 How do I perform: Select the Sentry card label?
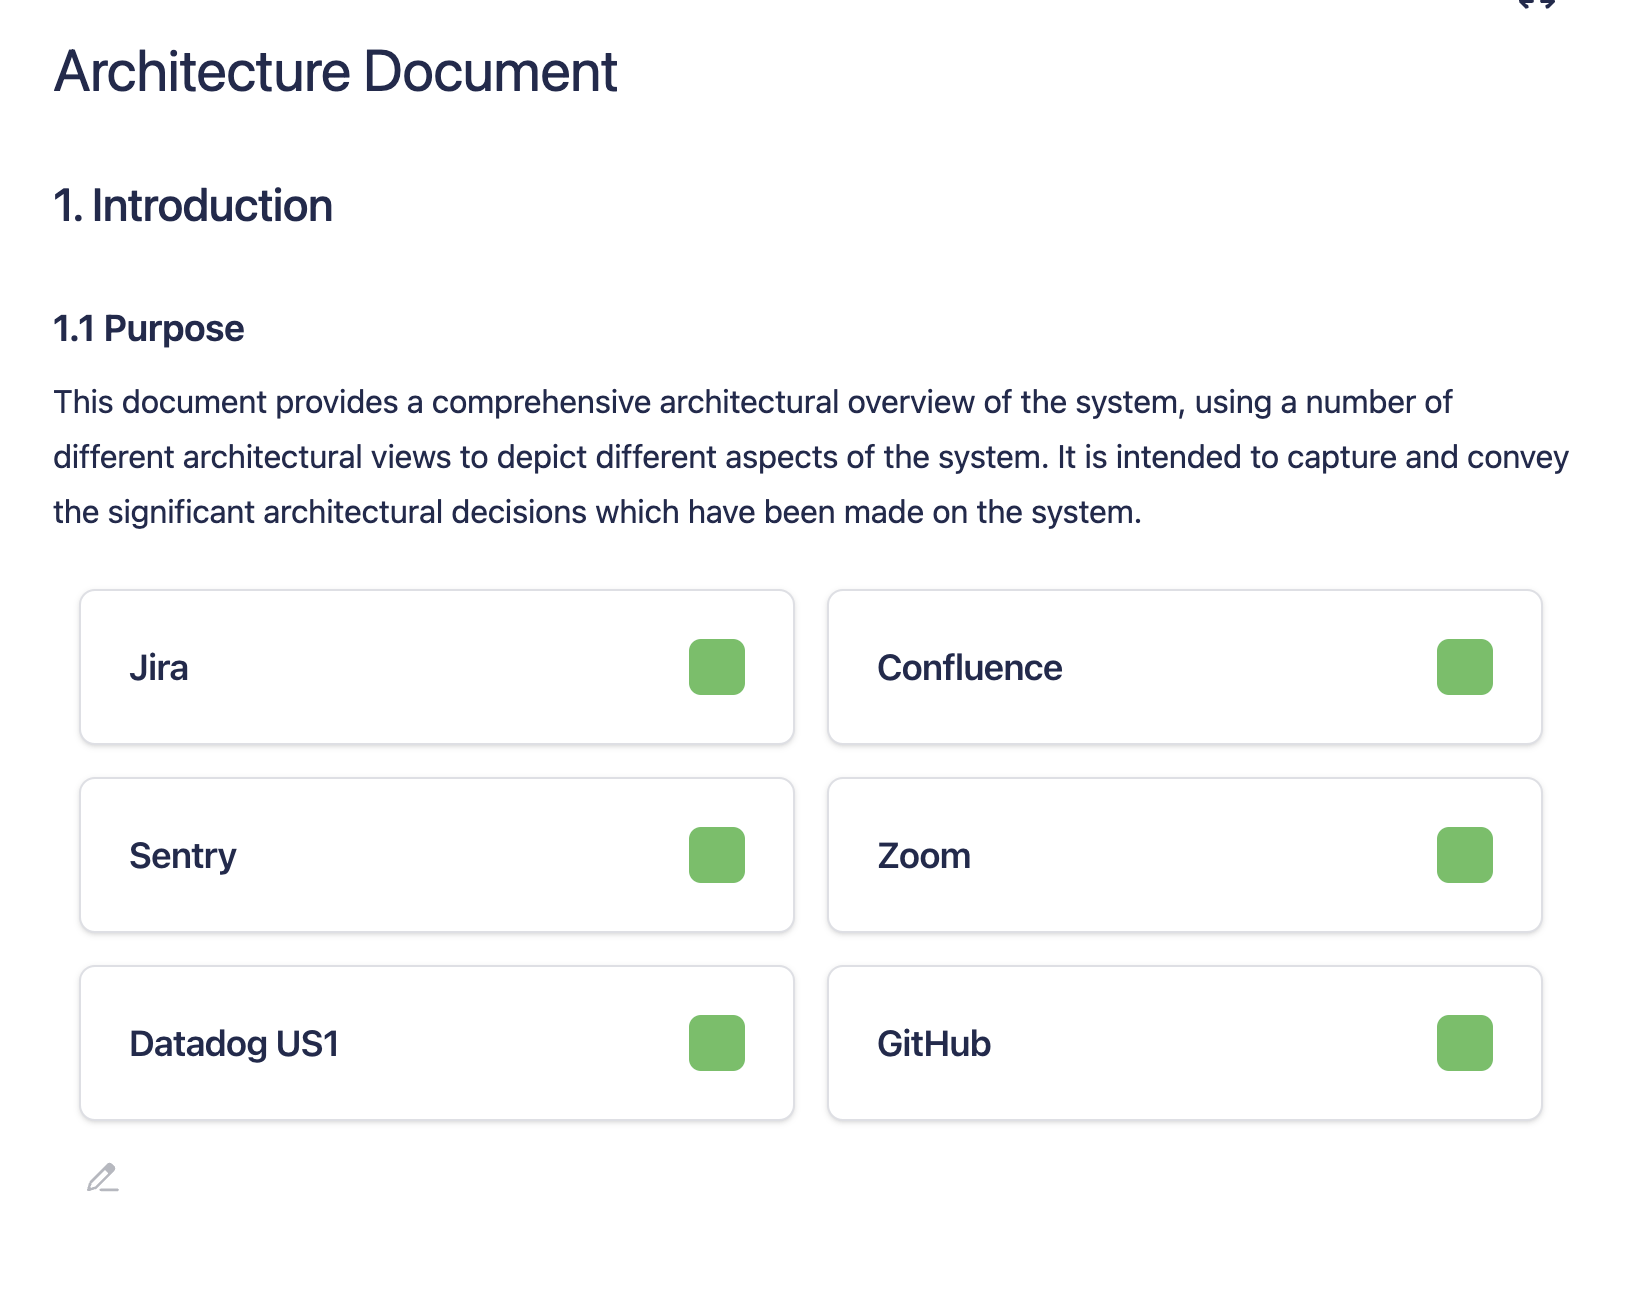pos(183,856)
